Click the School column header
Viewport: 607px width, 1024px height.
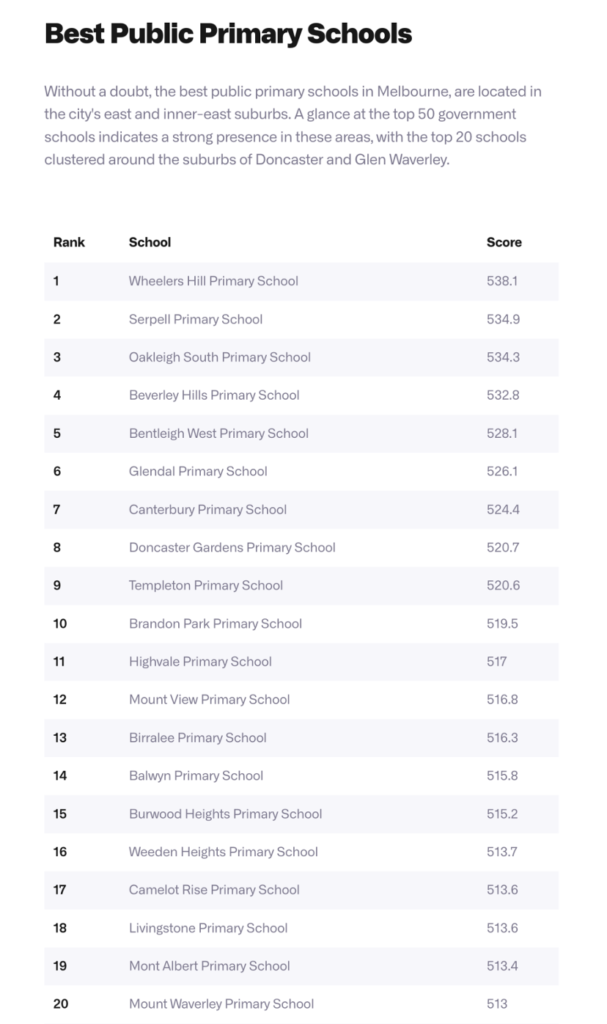tap(150, 242)
